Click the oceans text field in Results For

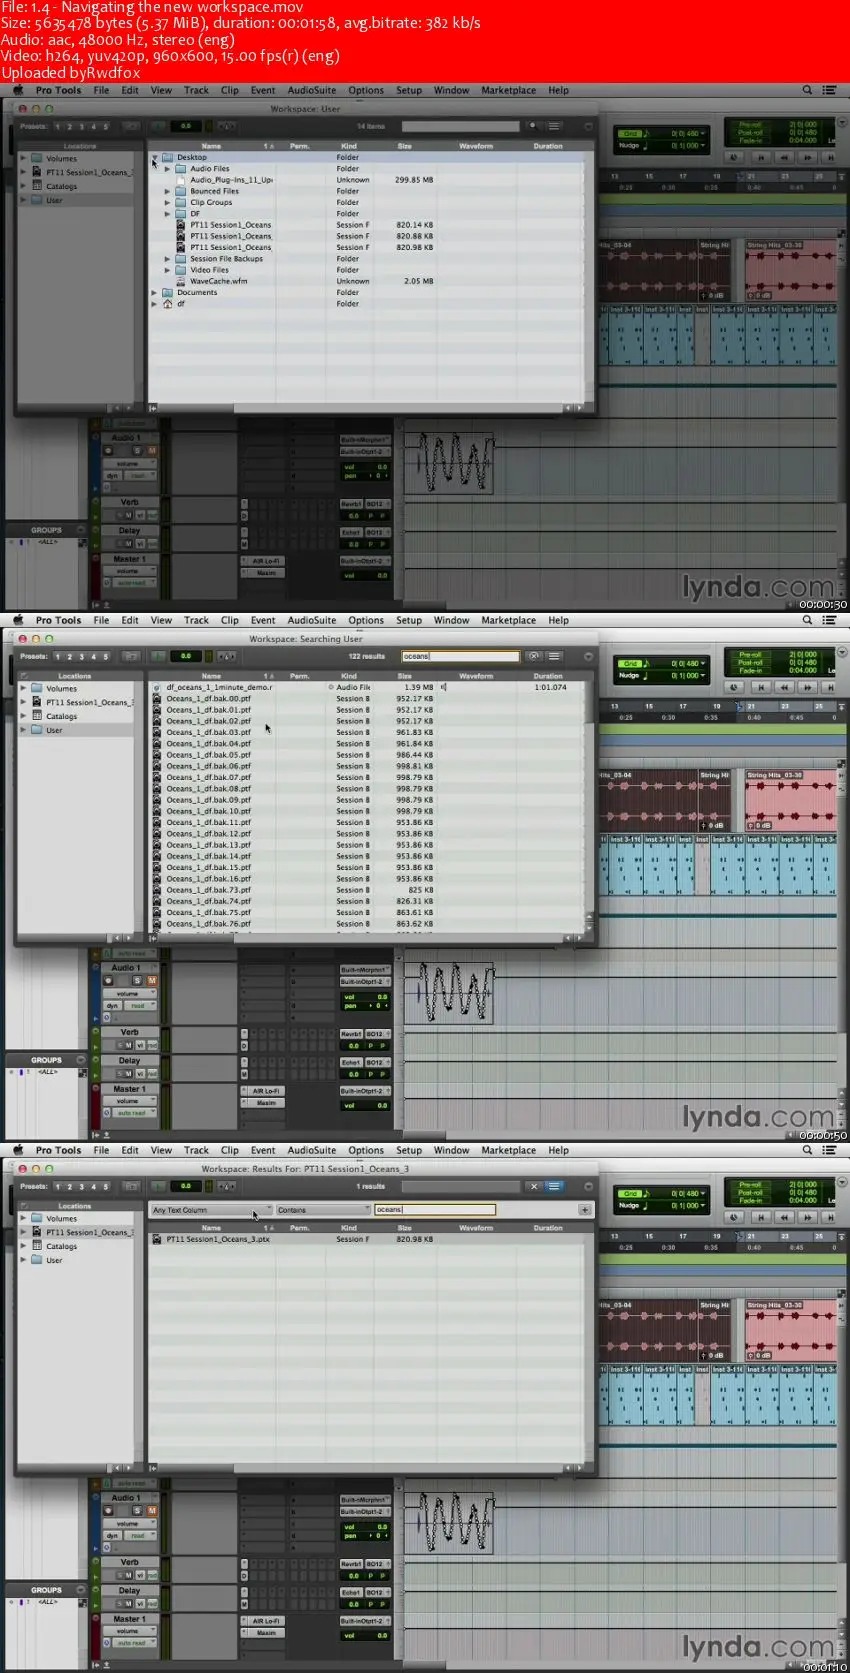pos(434,1210)
